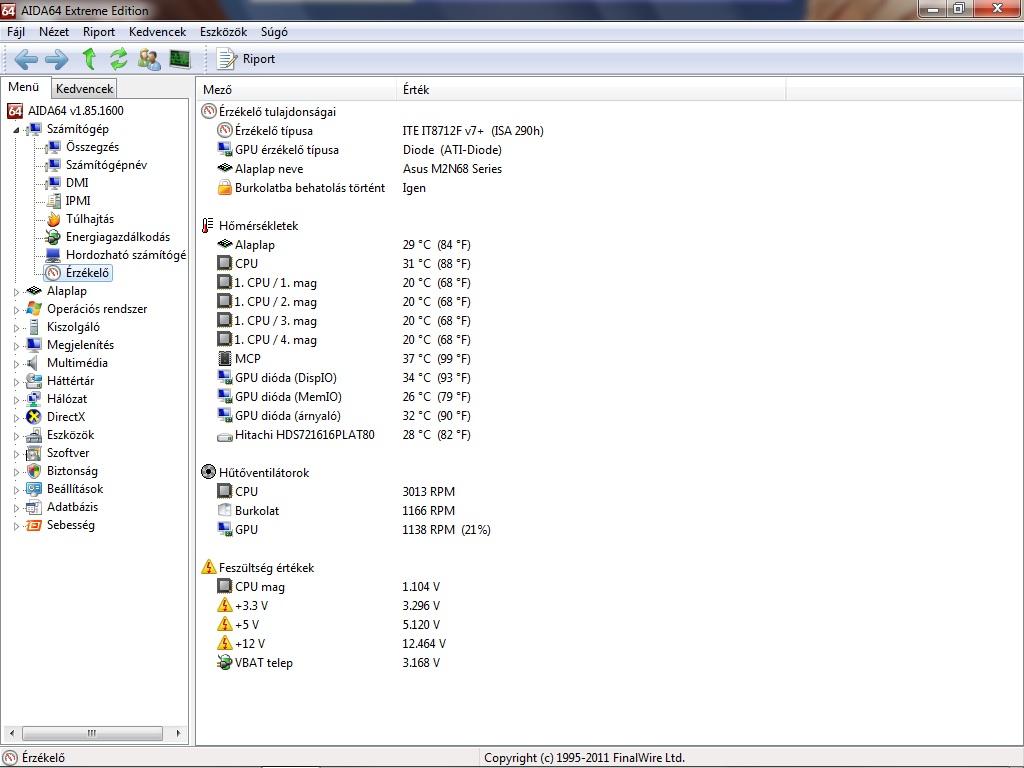Open the Riport menu
The height and width of the screenshot is (768, 1024).
click(x=99, y=32)
